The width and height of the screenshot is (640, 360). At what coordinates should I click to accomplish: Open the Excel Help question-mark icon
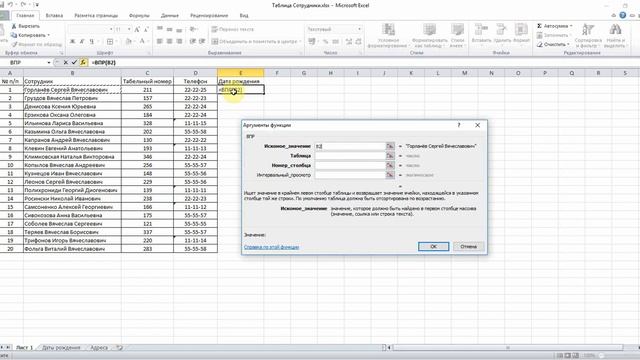(622, 15)
